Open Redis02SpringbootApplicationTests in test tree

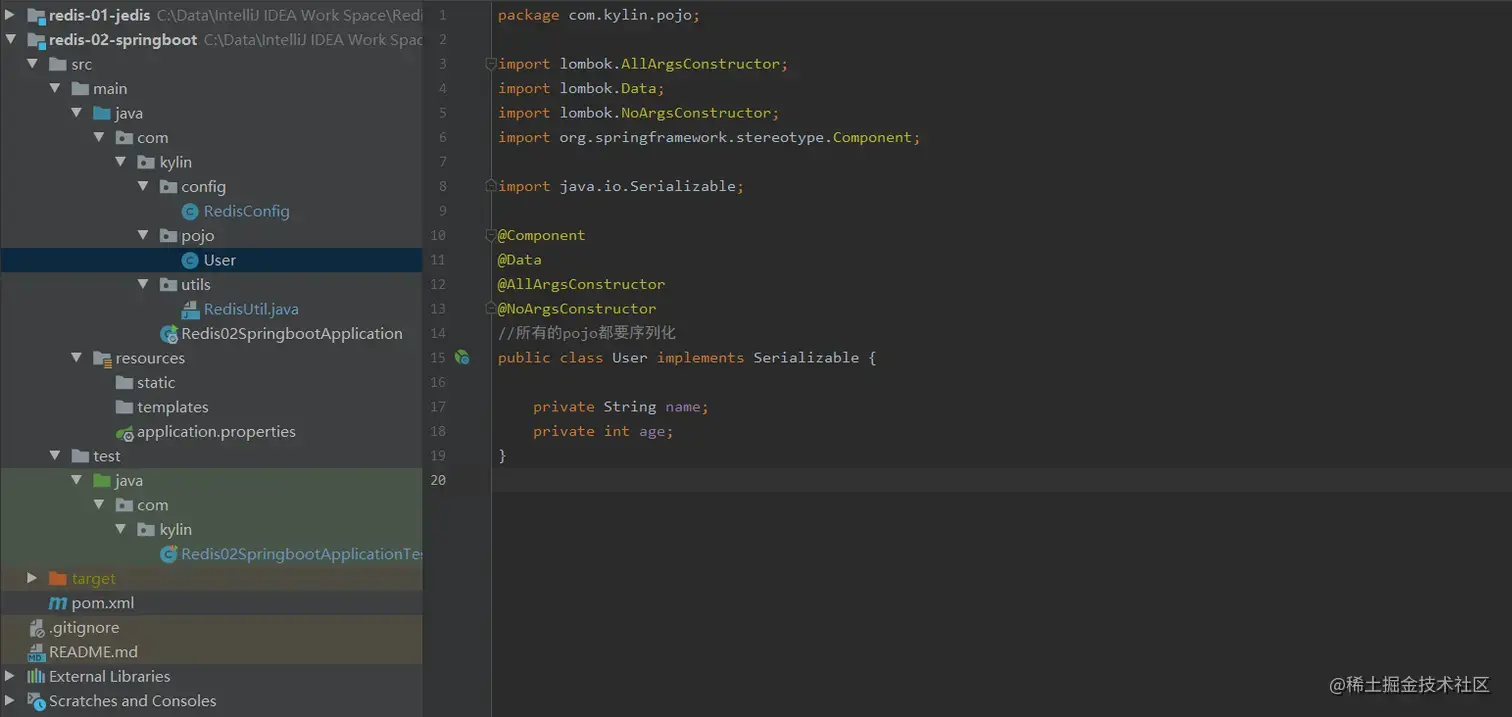[301, 554]
